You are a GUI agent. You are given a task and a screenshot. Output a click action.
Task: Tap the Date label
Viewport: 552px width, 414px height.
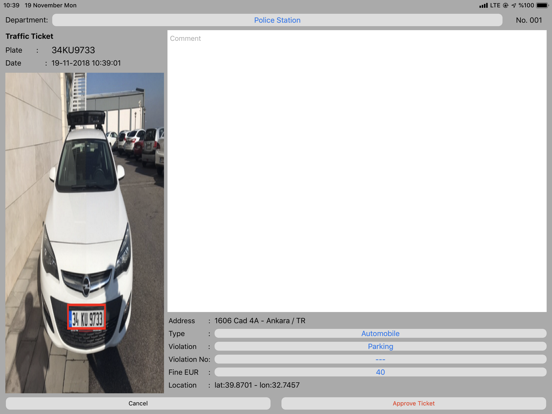click(x=13, y=63)
